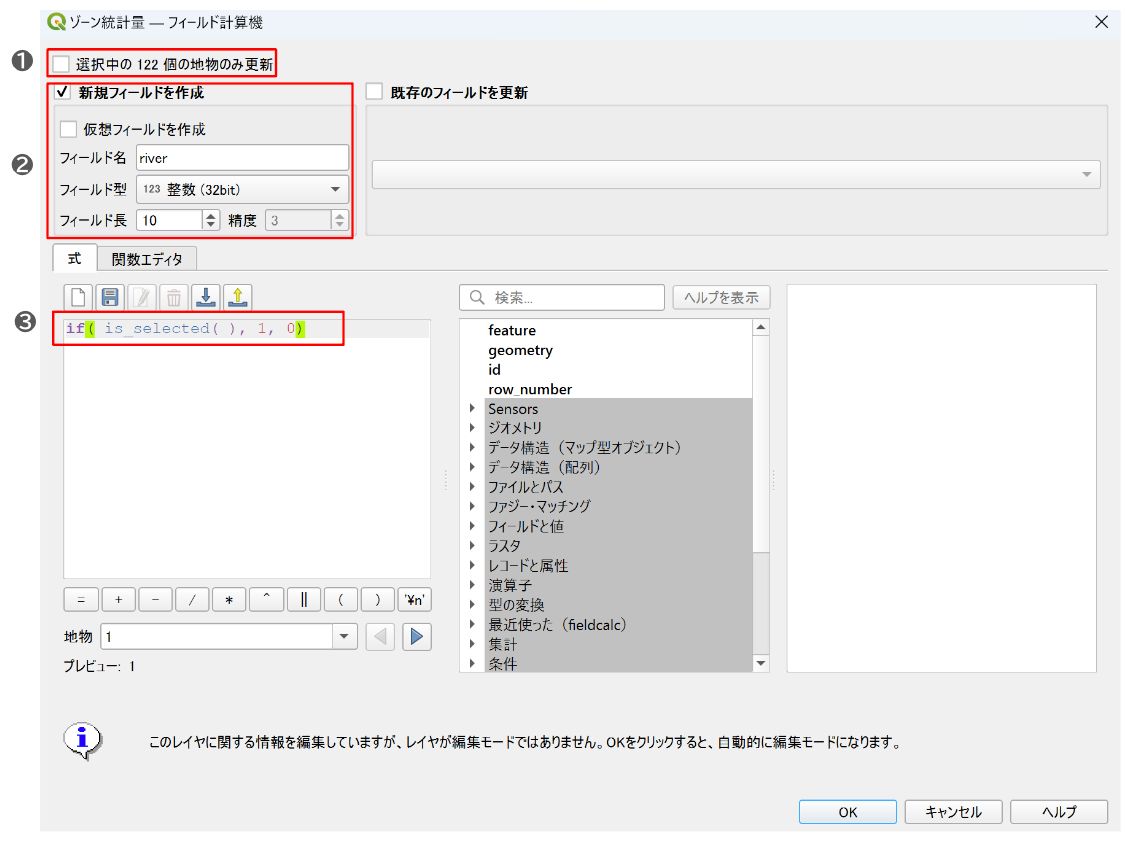Expand the 条件 group

472,663
